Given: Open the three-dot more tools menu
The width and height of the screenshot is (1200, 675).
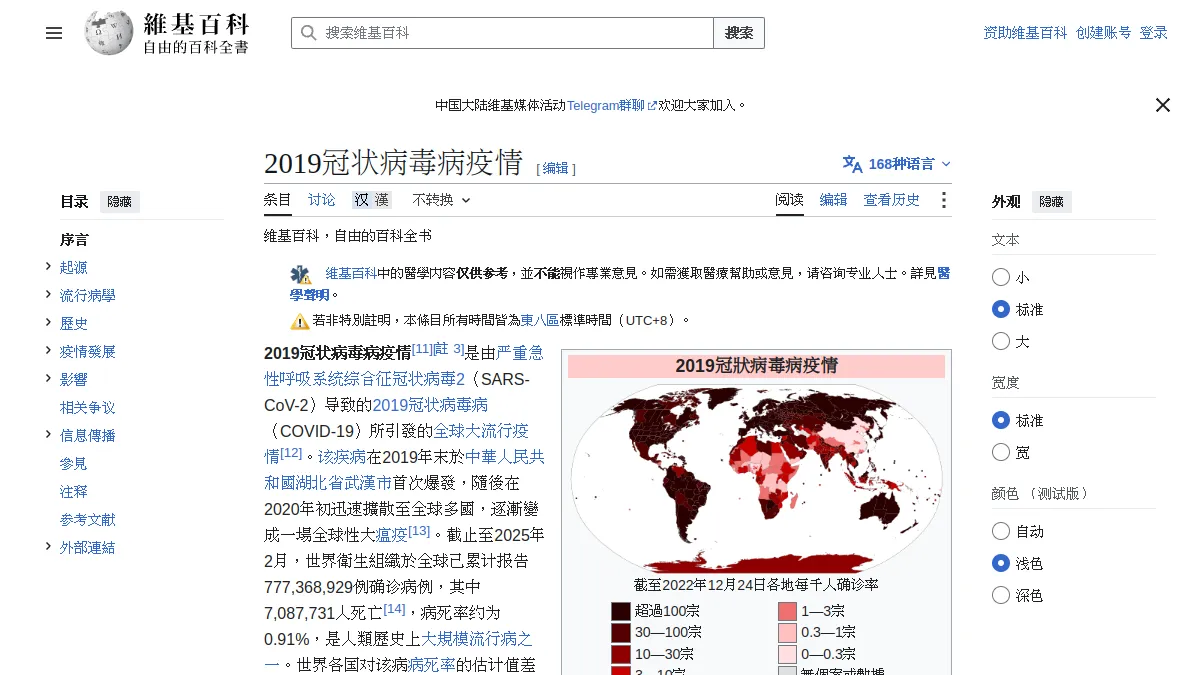Looking at the screenshot, I should (x=943, y=200).
